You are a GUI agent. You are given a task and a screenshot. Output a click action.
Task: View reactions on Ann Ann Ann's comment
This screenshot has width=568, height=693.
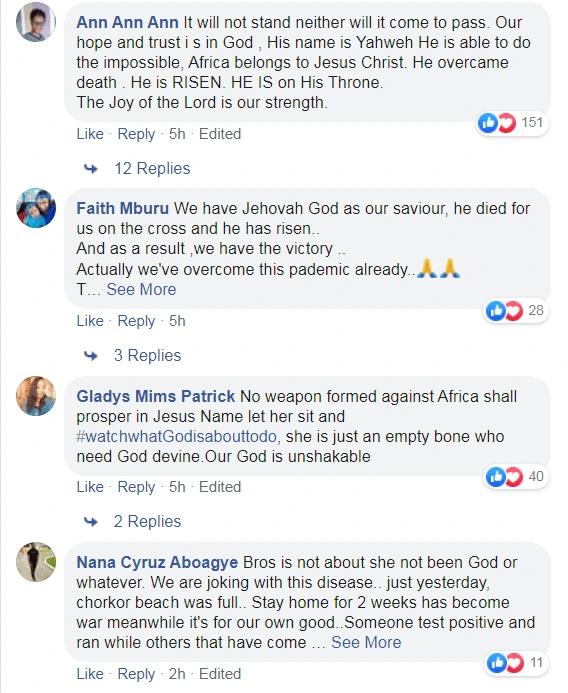click(x=513, y=122)
